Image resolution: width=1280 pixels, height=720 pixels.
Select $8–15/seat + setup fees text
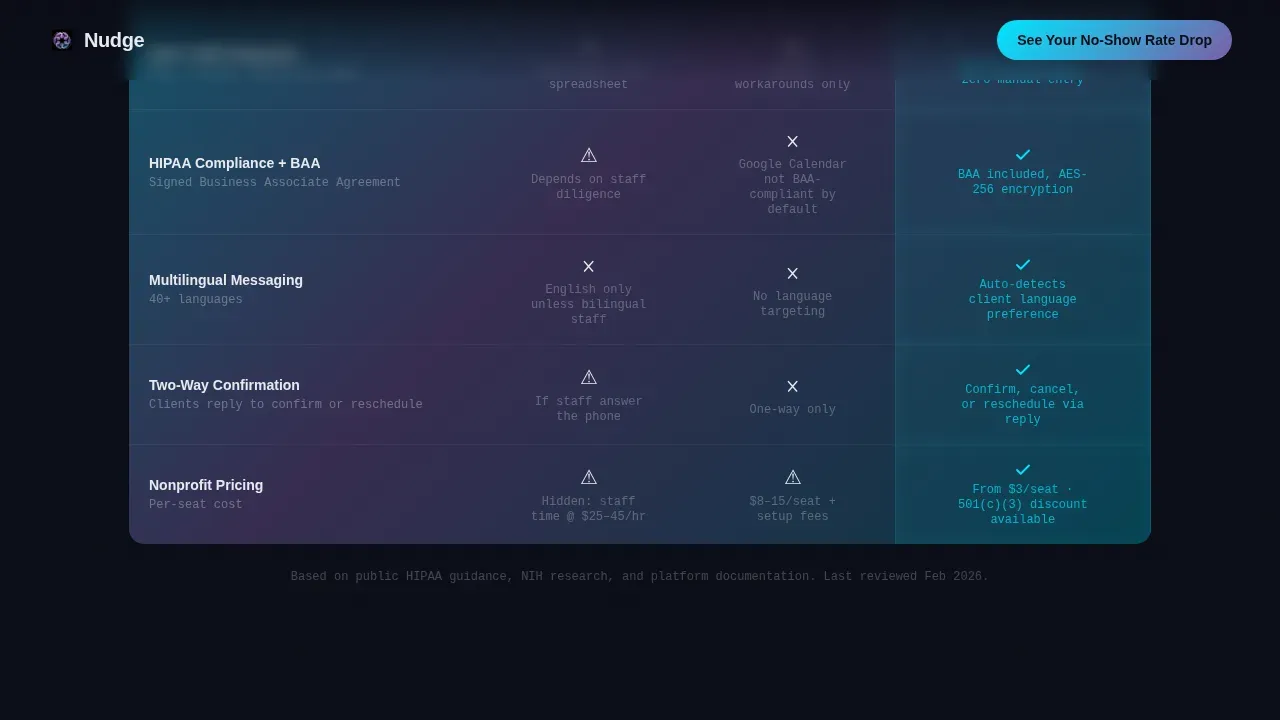click(x=793, y=509)
